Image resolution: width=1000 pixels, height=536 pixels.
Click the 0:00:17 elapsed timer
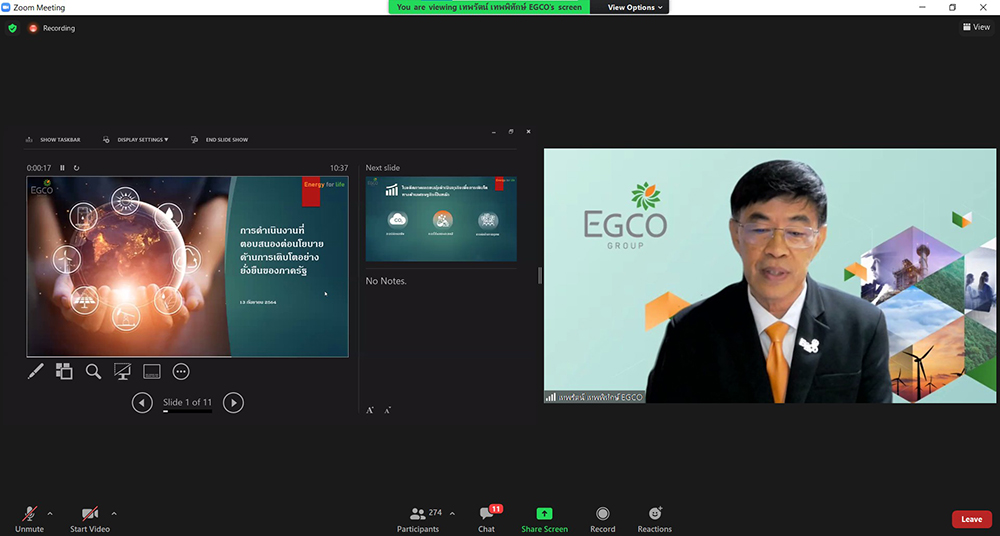point(39,168)
